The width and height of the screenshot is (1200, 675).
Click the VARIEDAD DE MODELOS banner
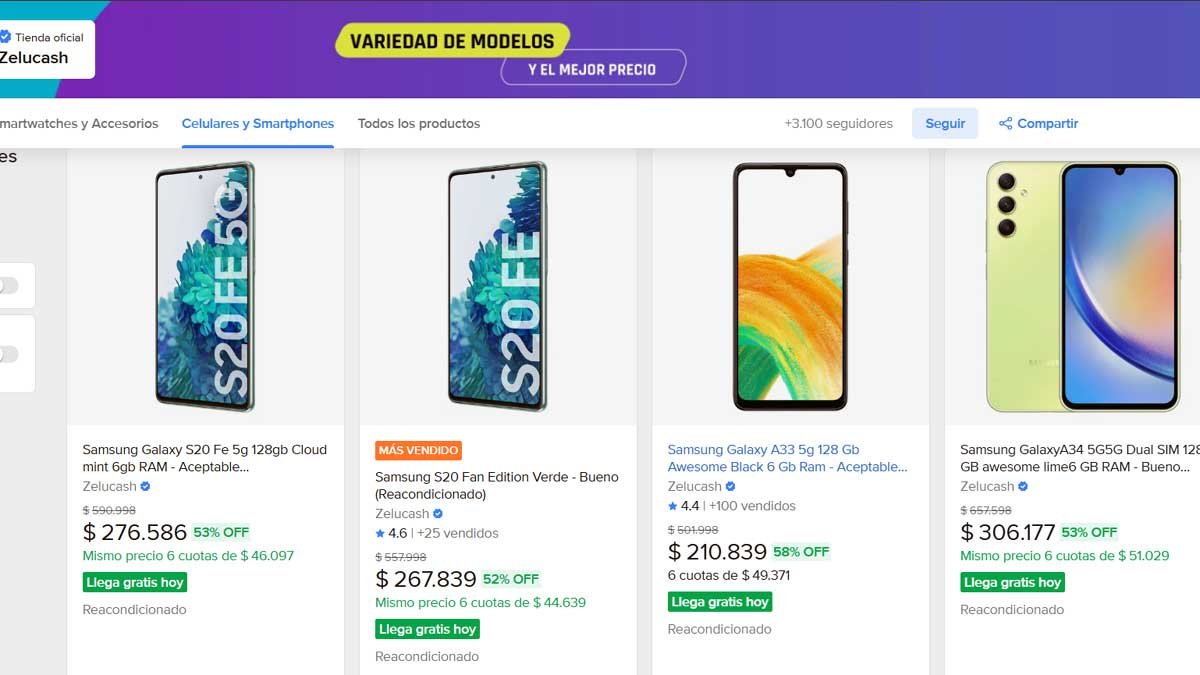454,41
